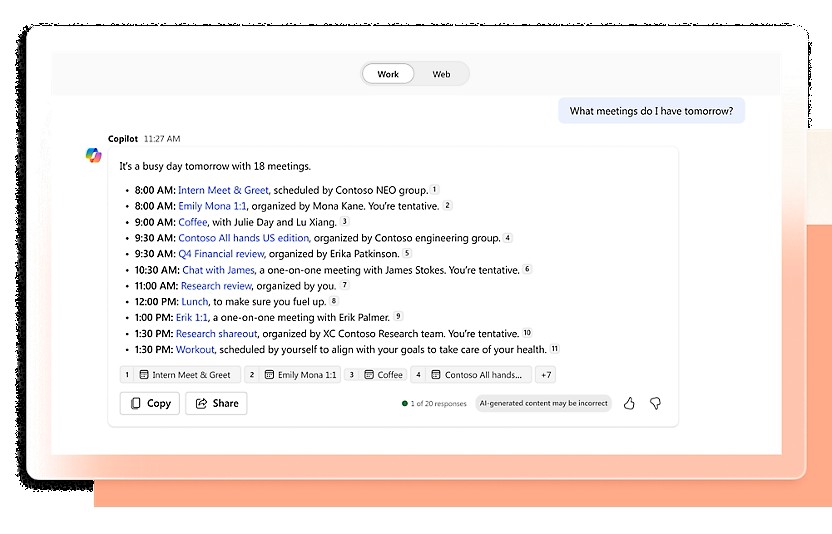Open Contoso All hands reference chip

(471, 375)
